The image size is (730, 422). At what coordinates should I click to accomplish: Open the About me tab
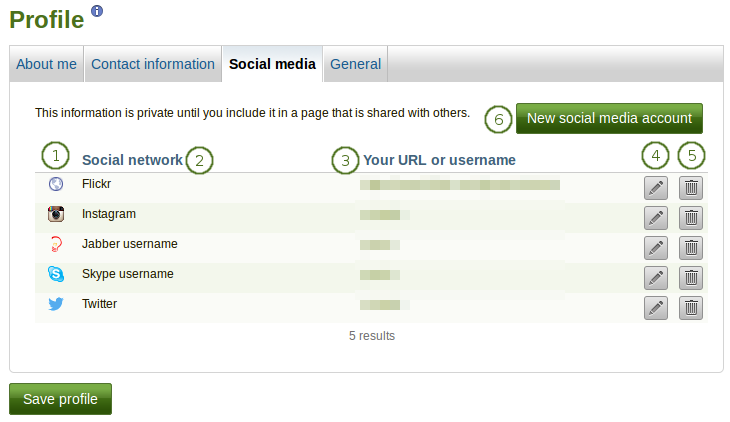(47, 64)
